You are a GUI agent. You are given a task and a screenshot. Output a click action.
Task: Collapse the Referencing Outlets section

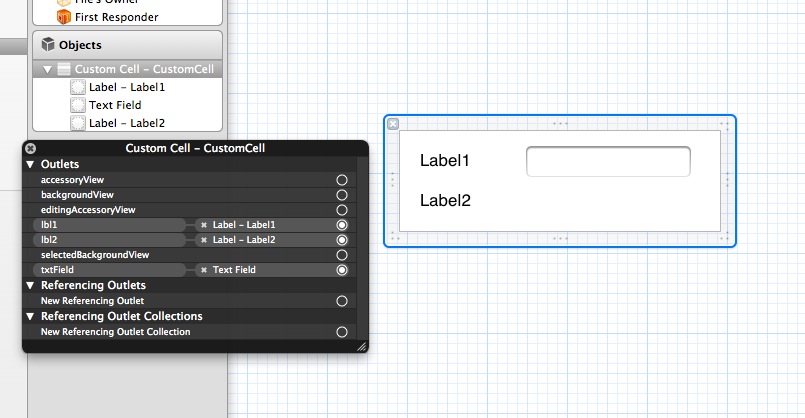point(30,286)
